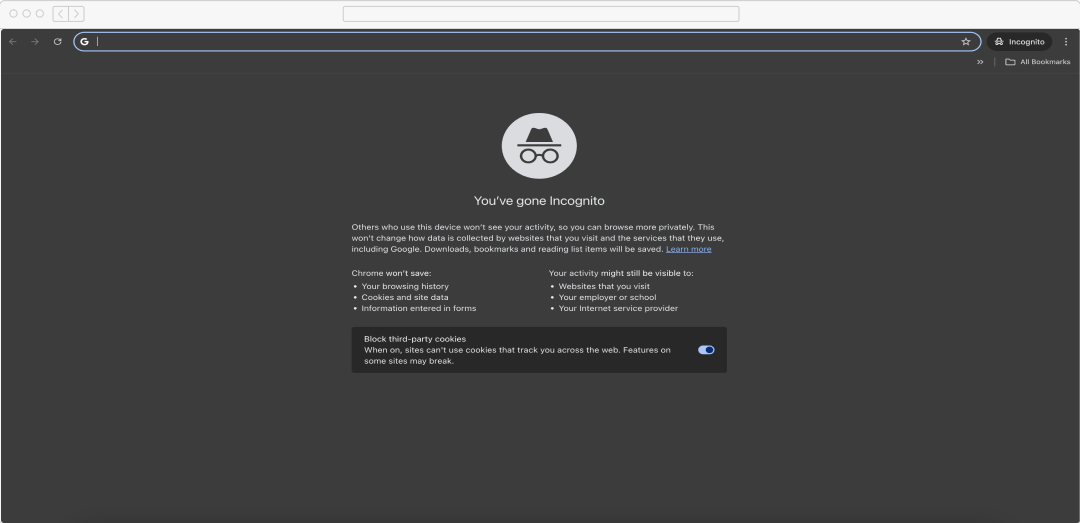The height and width of the screenshot is (523, 1080).
Task: Click the browser back arrow button
Action: [x=12, y=41]
